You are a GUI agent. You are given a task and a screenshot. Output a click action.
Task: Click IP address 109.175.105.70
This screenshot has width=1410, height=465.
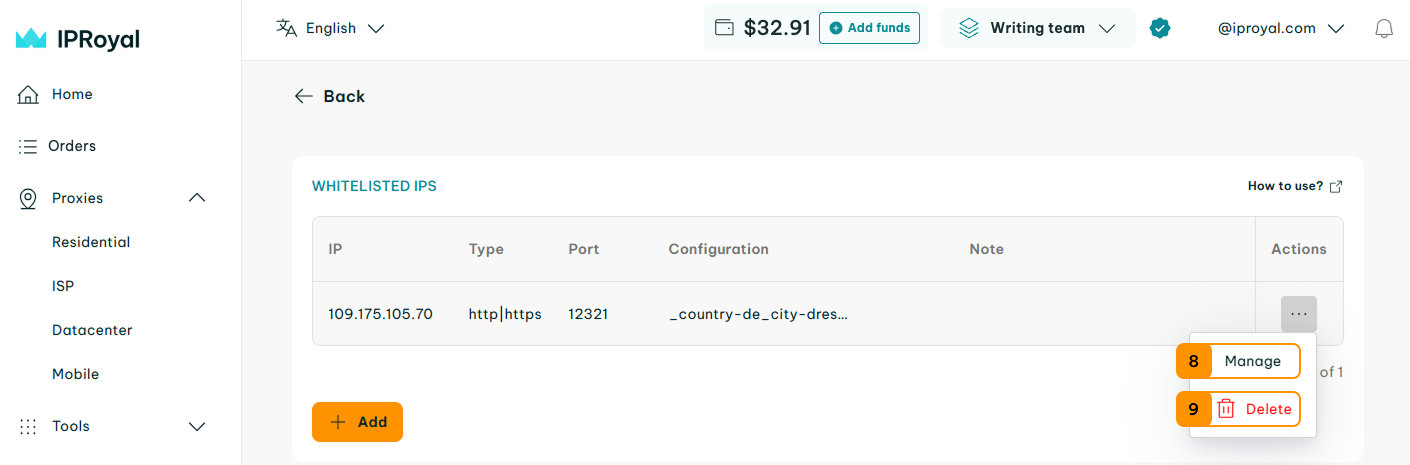380,314
